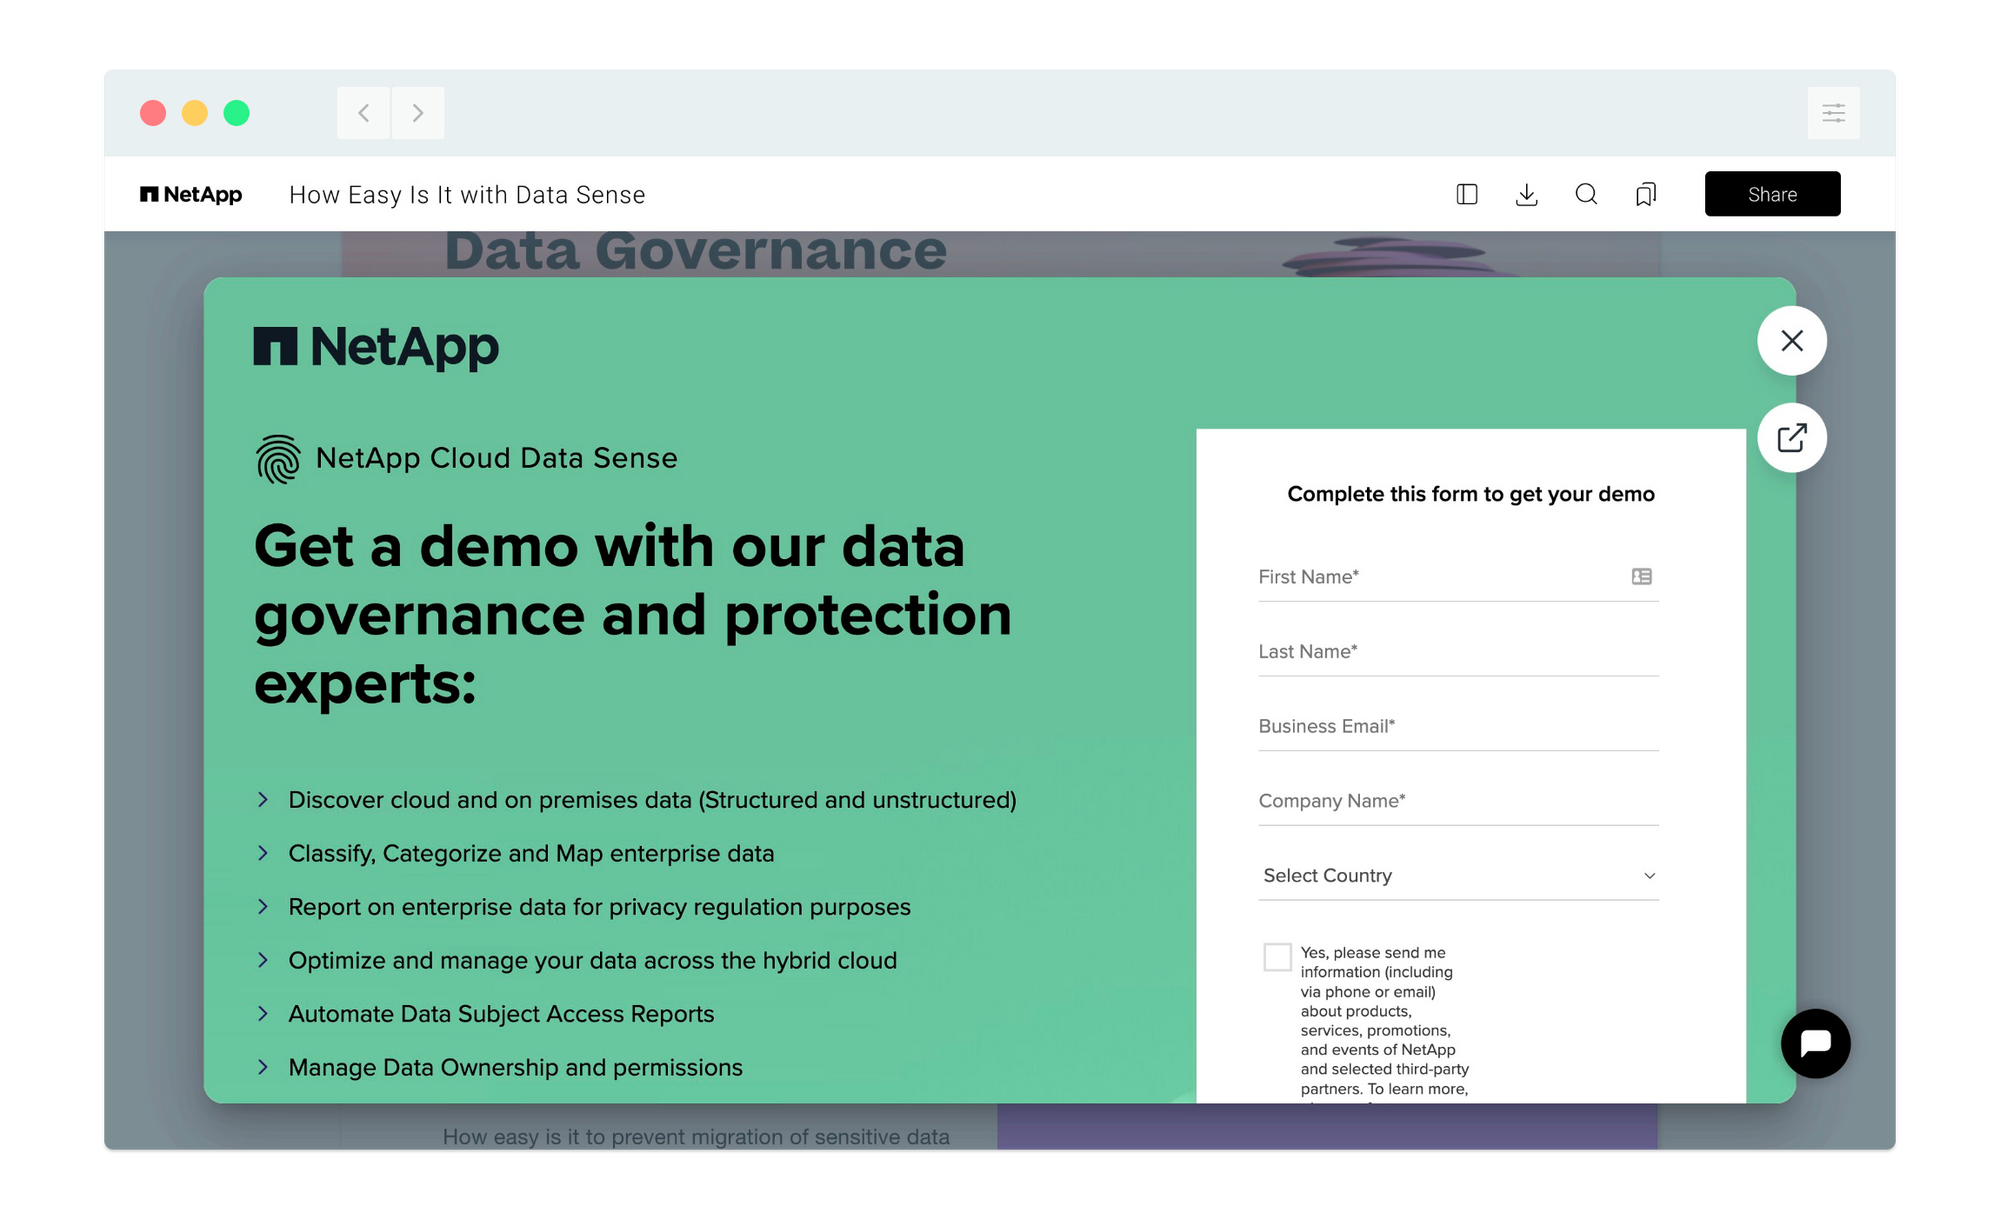Click the bookmark icon

(x=1646, y=194)
